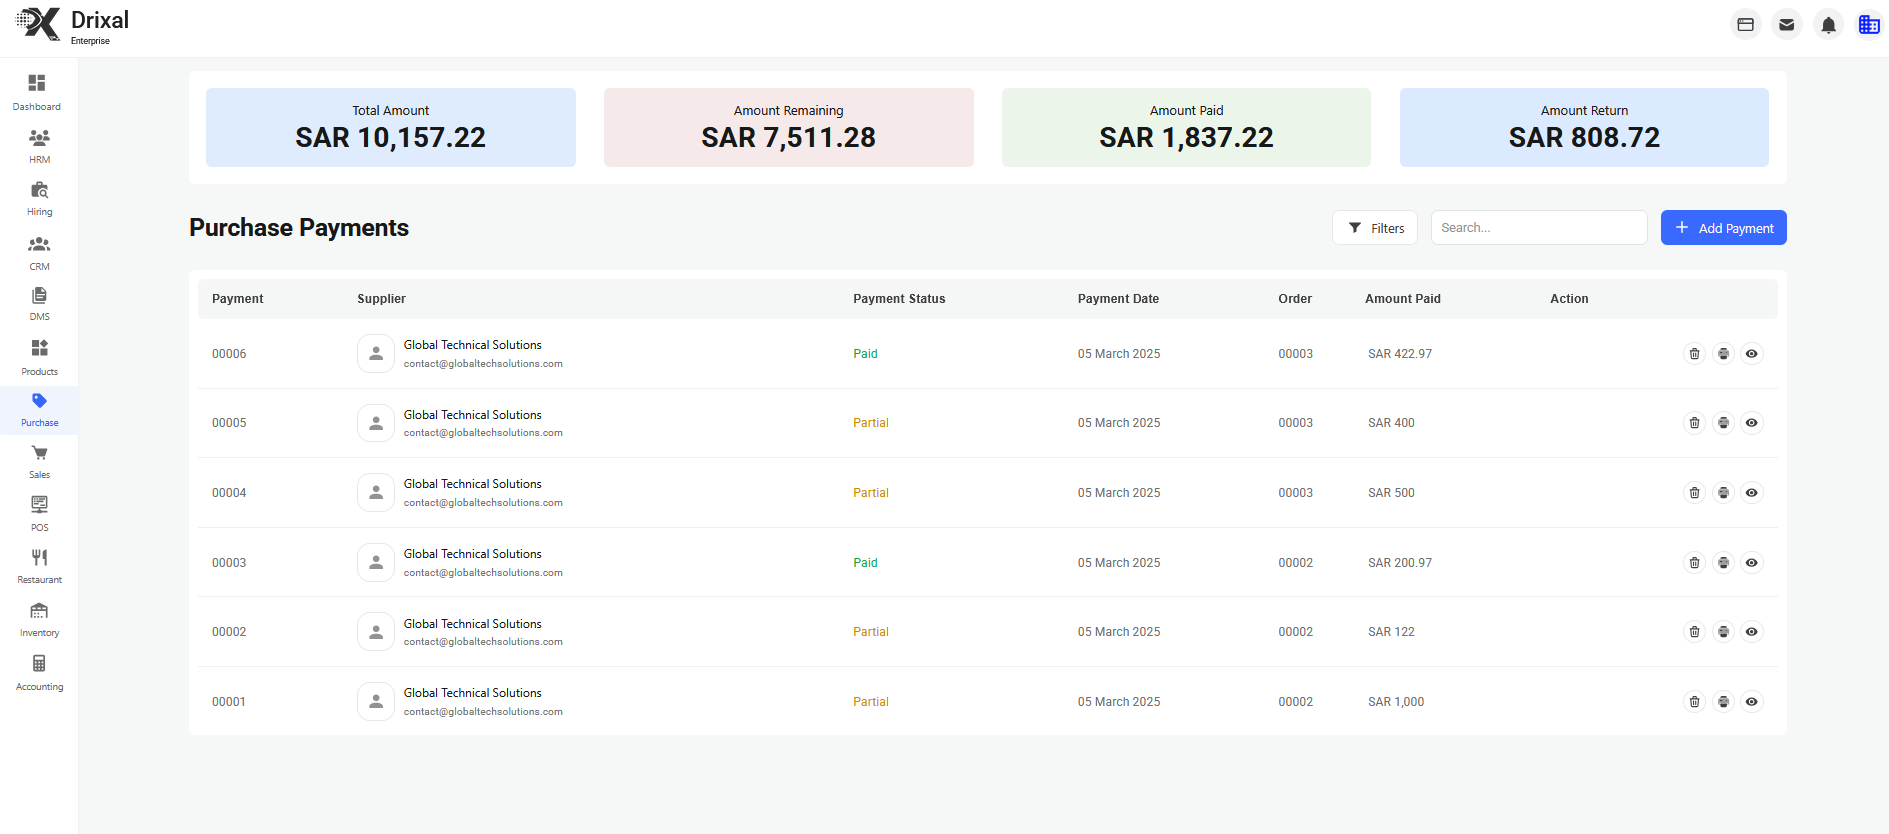Open the Filters dropdown

pyautogui.click(x=1375, y=228)
